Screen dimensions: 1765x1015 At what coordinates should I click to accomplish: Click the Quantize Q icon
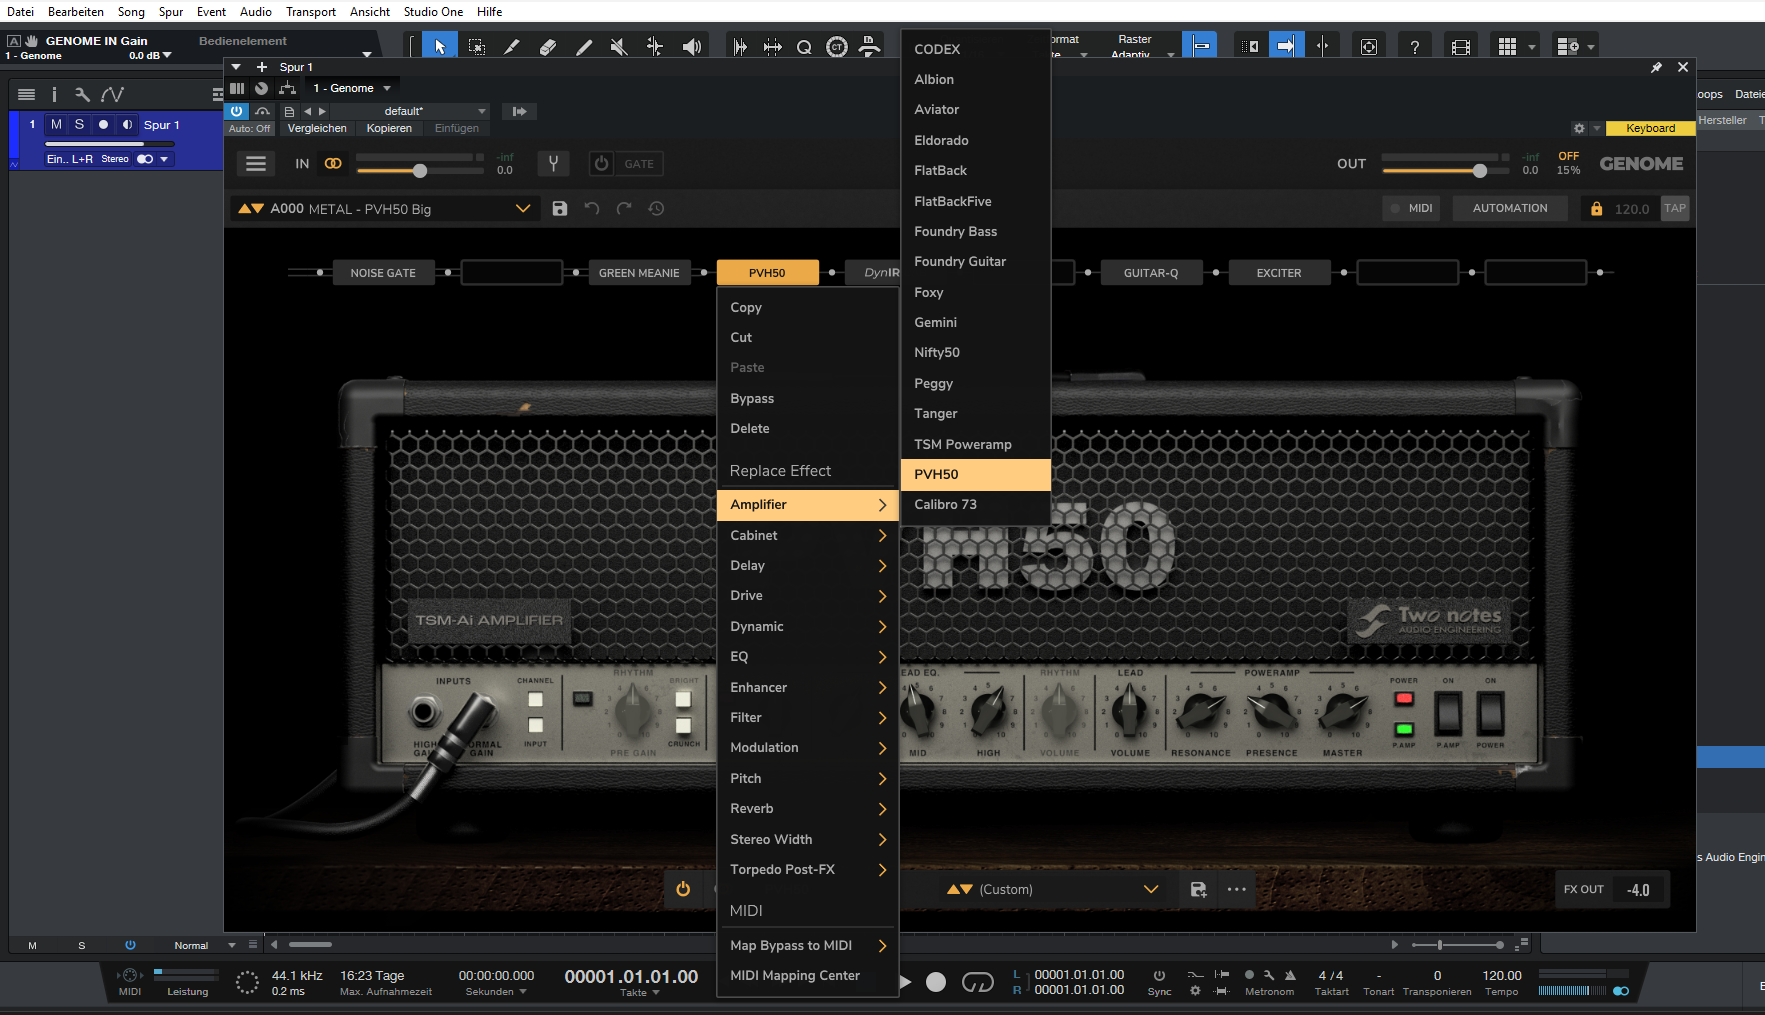click(804, 47)
